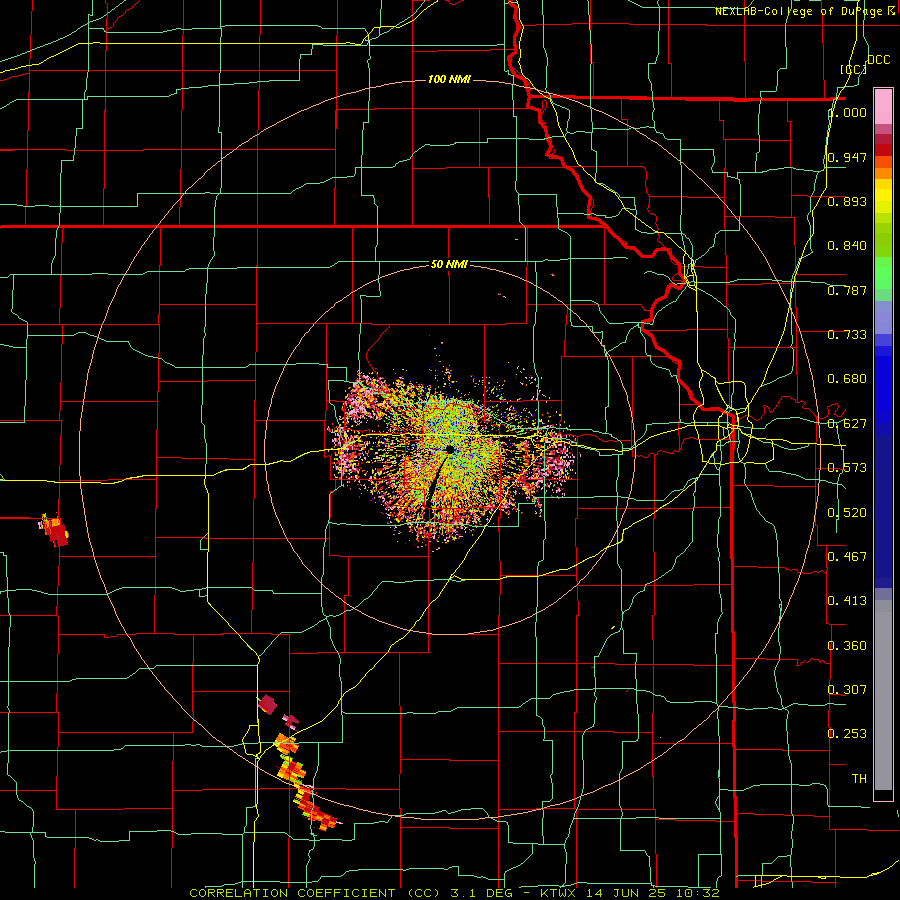
Task: Click the 0.627 scale label
Action: pos(847,424)
